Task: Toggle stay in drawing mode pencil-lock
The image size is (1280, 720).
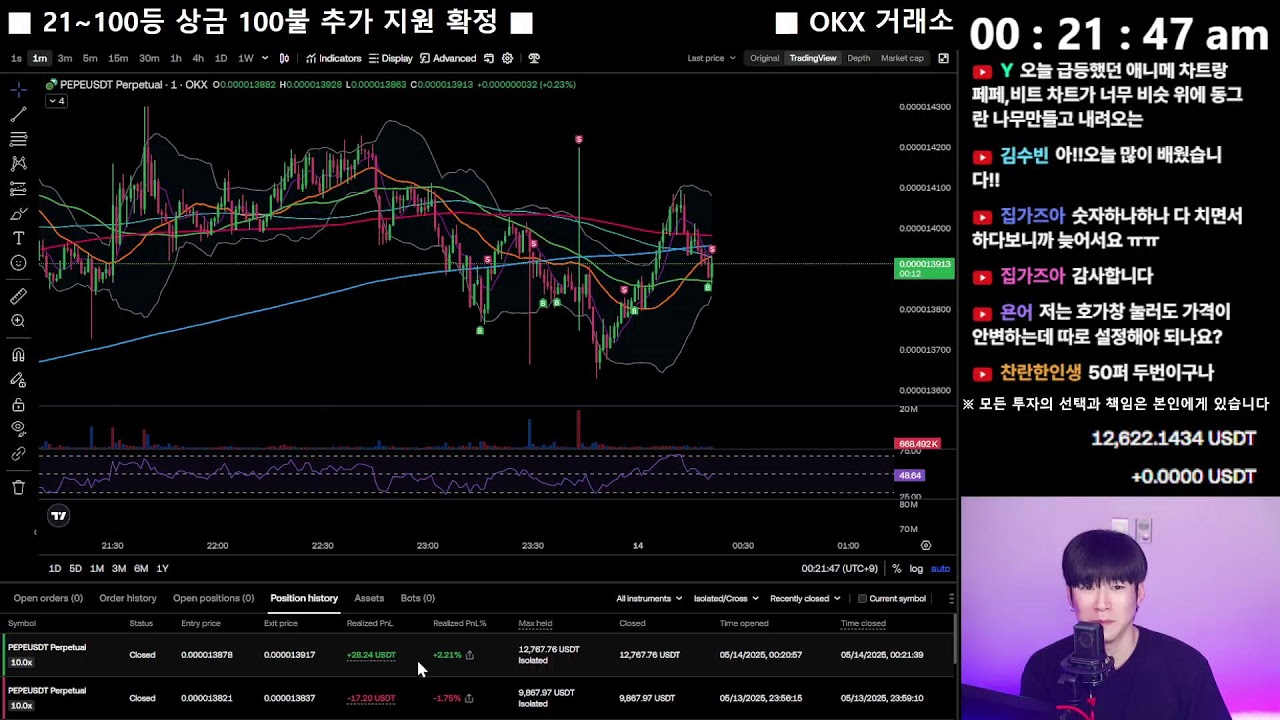Action: click(18, 380)
